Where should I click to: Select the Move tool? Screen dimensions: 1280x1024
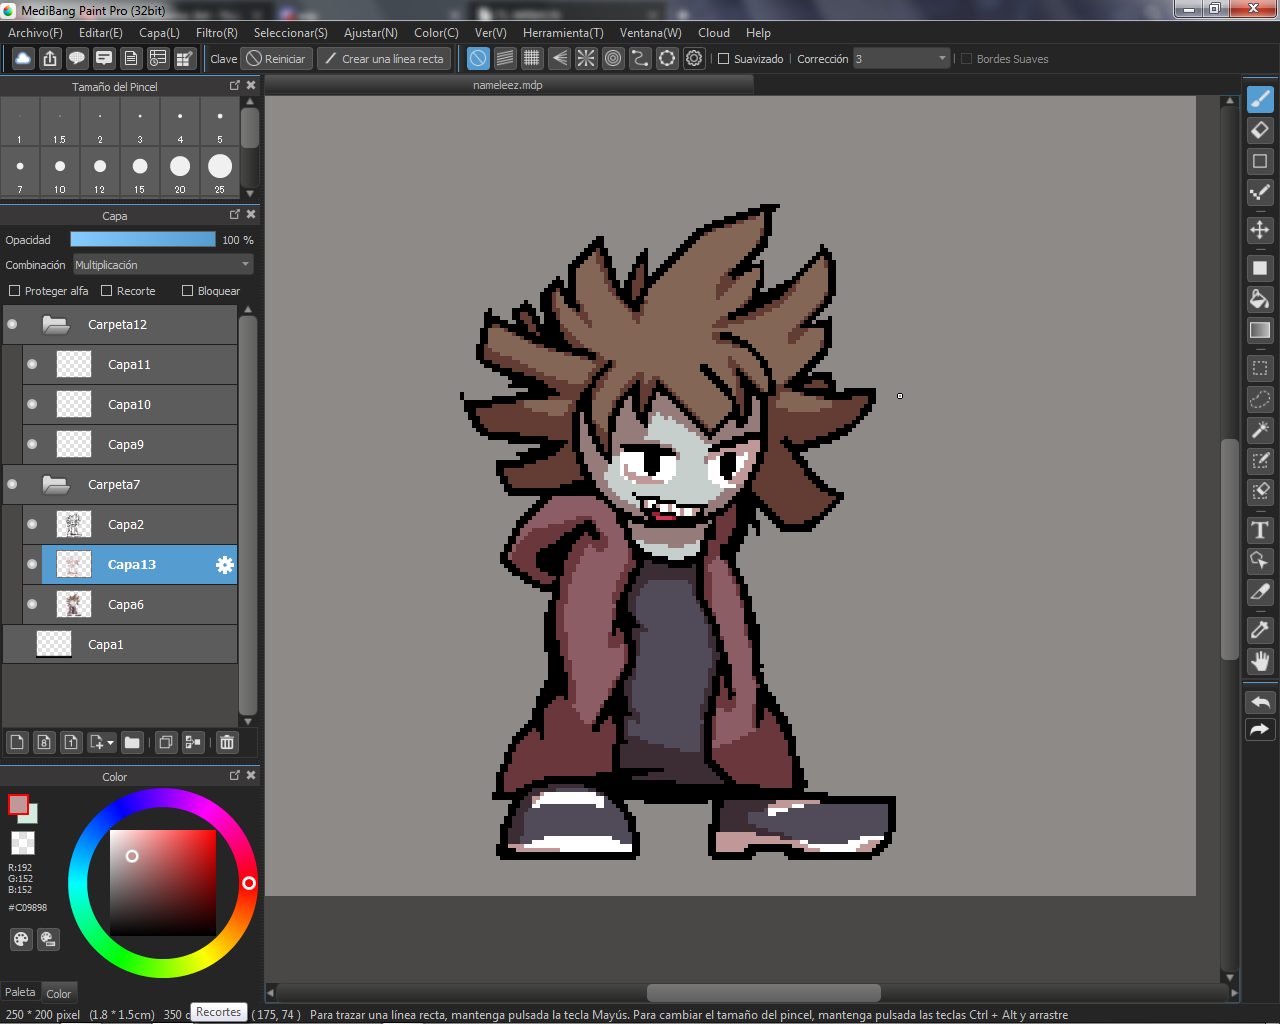[x=1260, y=230]
